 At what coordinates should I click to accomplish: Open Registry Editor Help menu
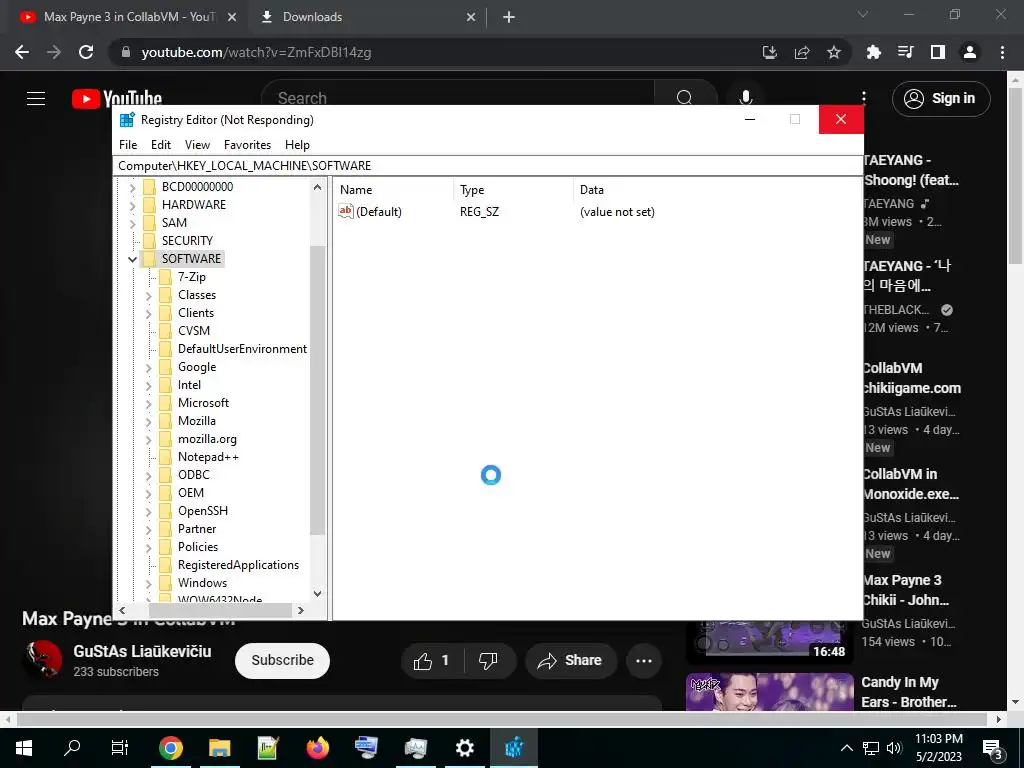297,145
